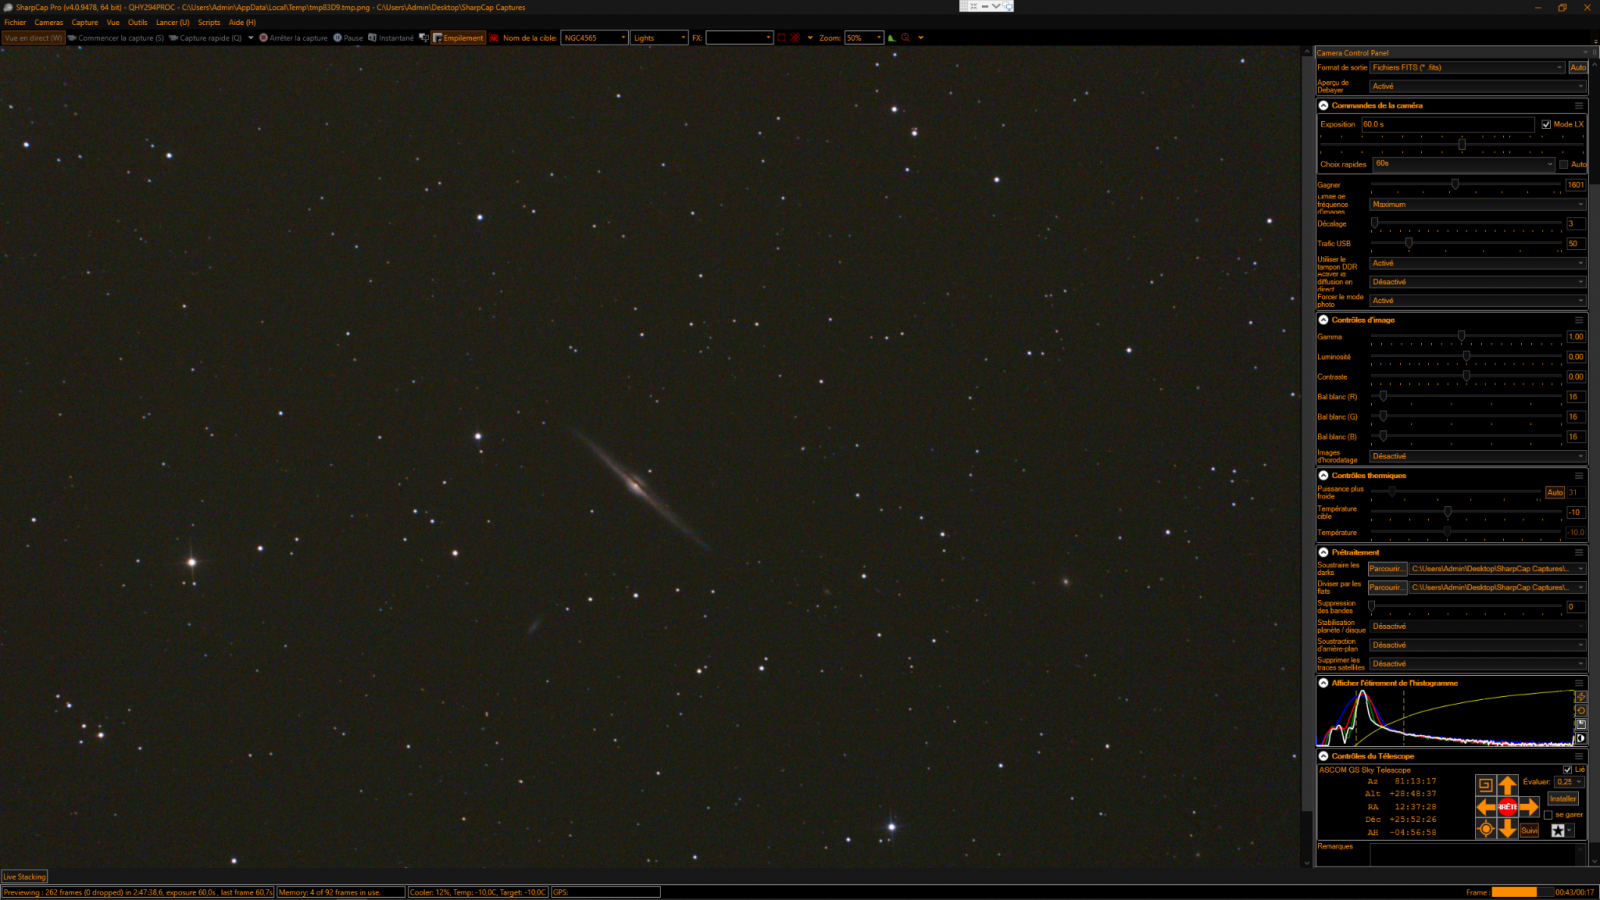Screen dimensions: 1600x900
Task: Open the Outils menu
Action: 138,22
